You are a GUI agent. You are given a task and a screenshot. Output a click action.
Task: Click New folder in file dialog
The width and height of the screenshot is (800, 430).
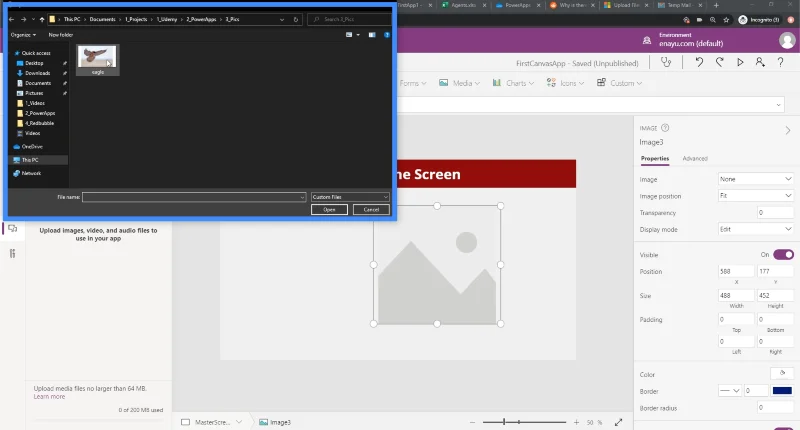pyautogui.click(x=61, y=35)
